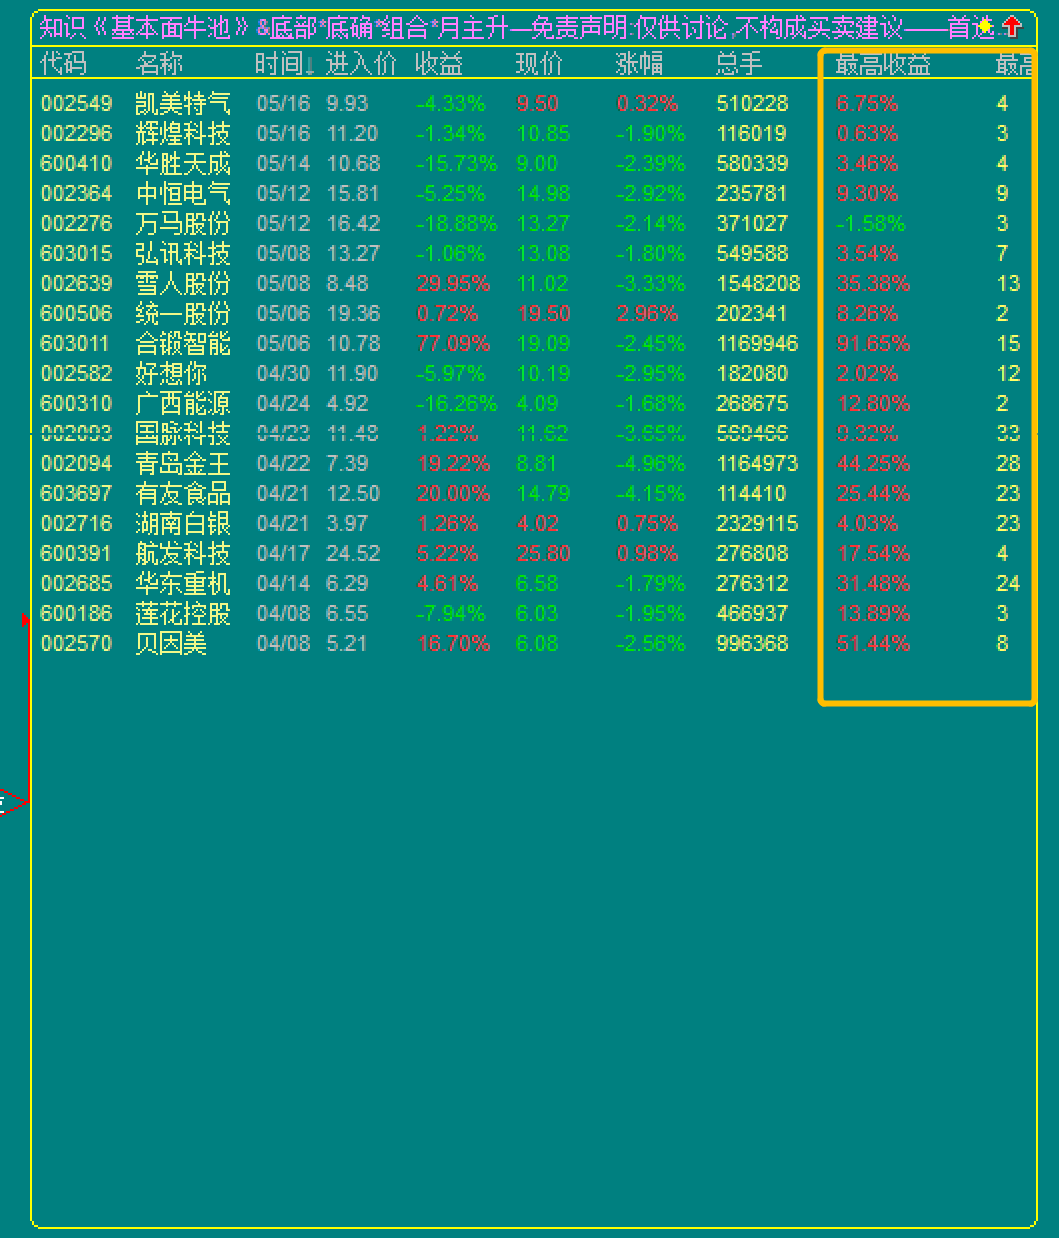The height and width of the screenshot is (1238, 1059).
Task: Sort by the 最高收益 column header
Action: click(883, 64)
